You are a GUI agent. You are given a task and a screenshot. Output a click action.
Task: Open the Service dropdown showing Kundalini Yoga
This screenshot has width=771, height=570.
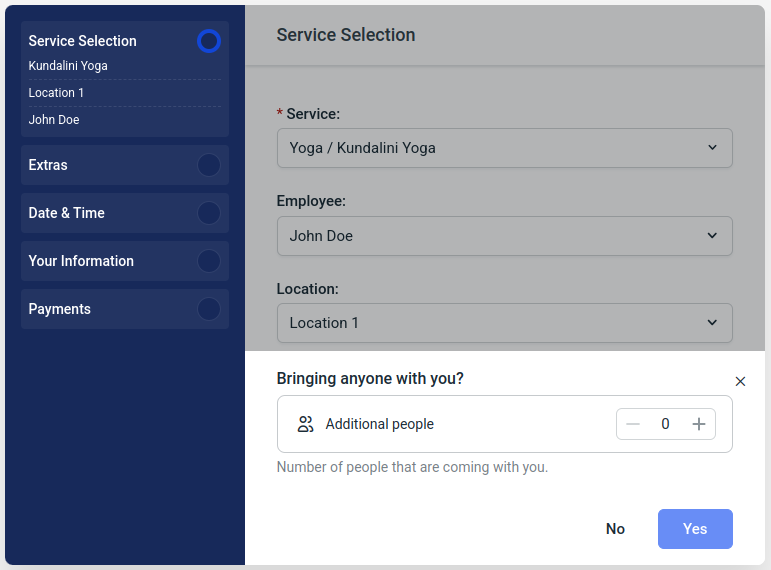[504, 148]
